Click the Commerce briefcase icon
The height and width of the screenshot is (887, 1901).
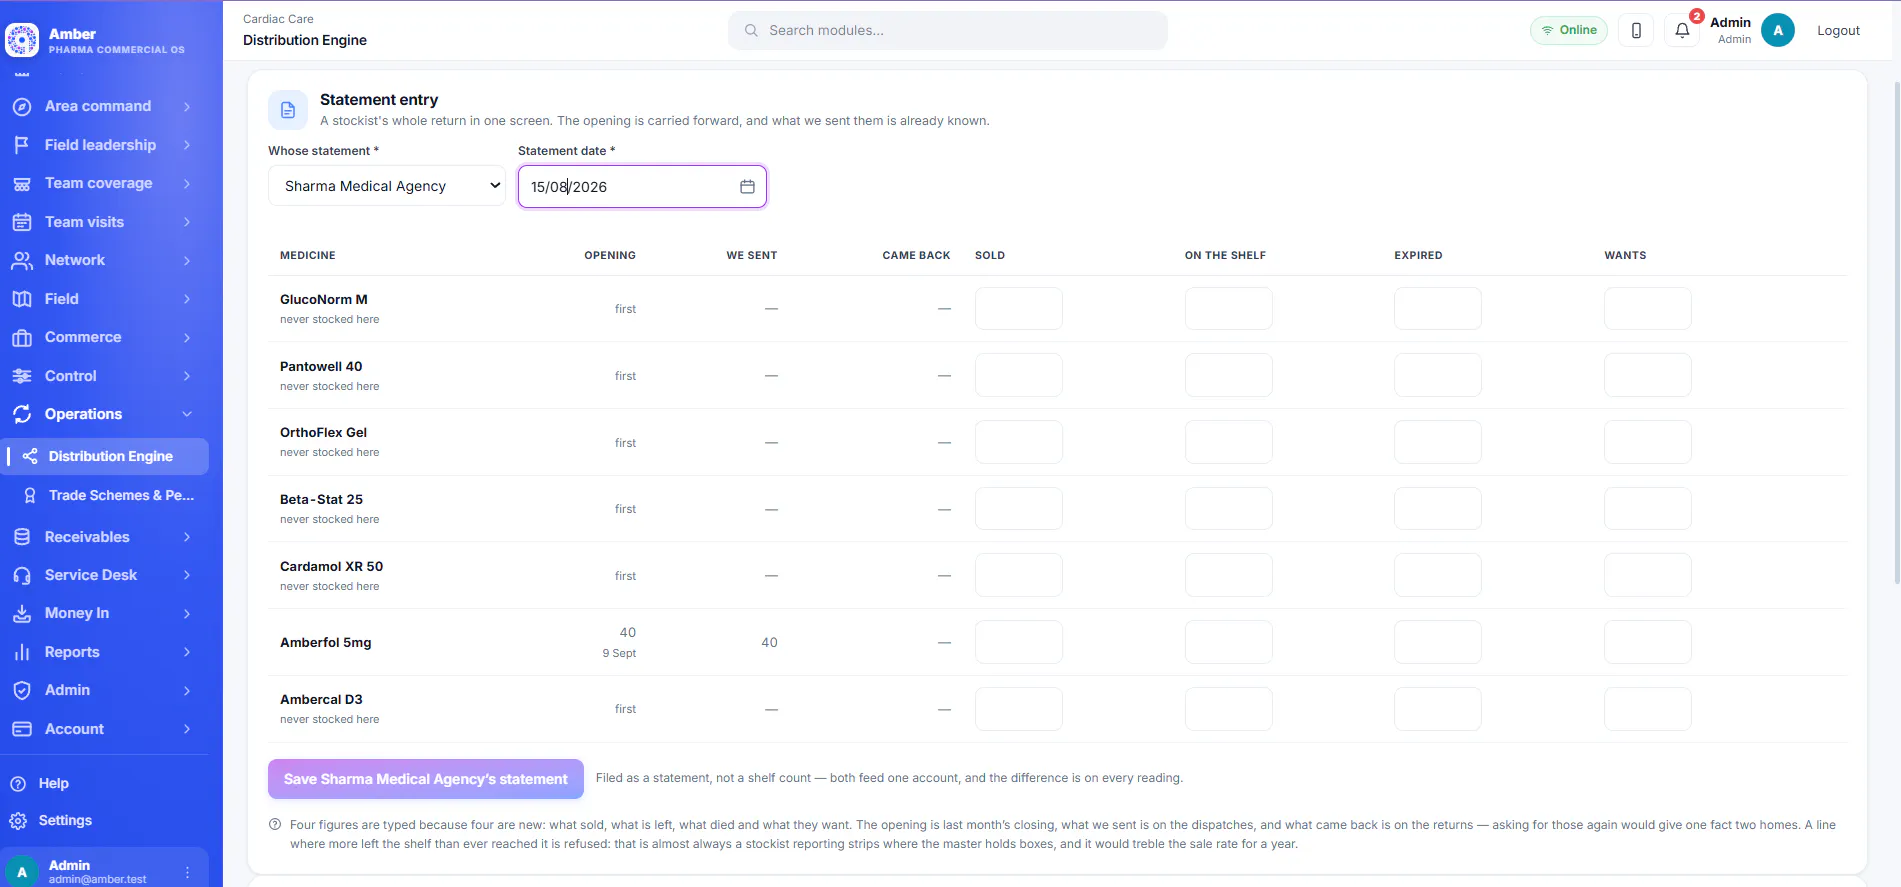point(22,337)
